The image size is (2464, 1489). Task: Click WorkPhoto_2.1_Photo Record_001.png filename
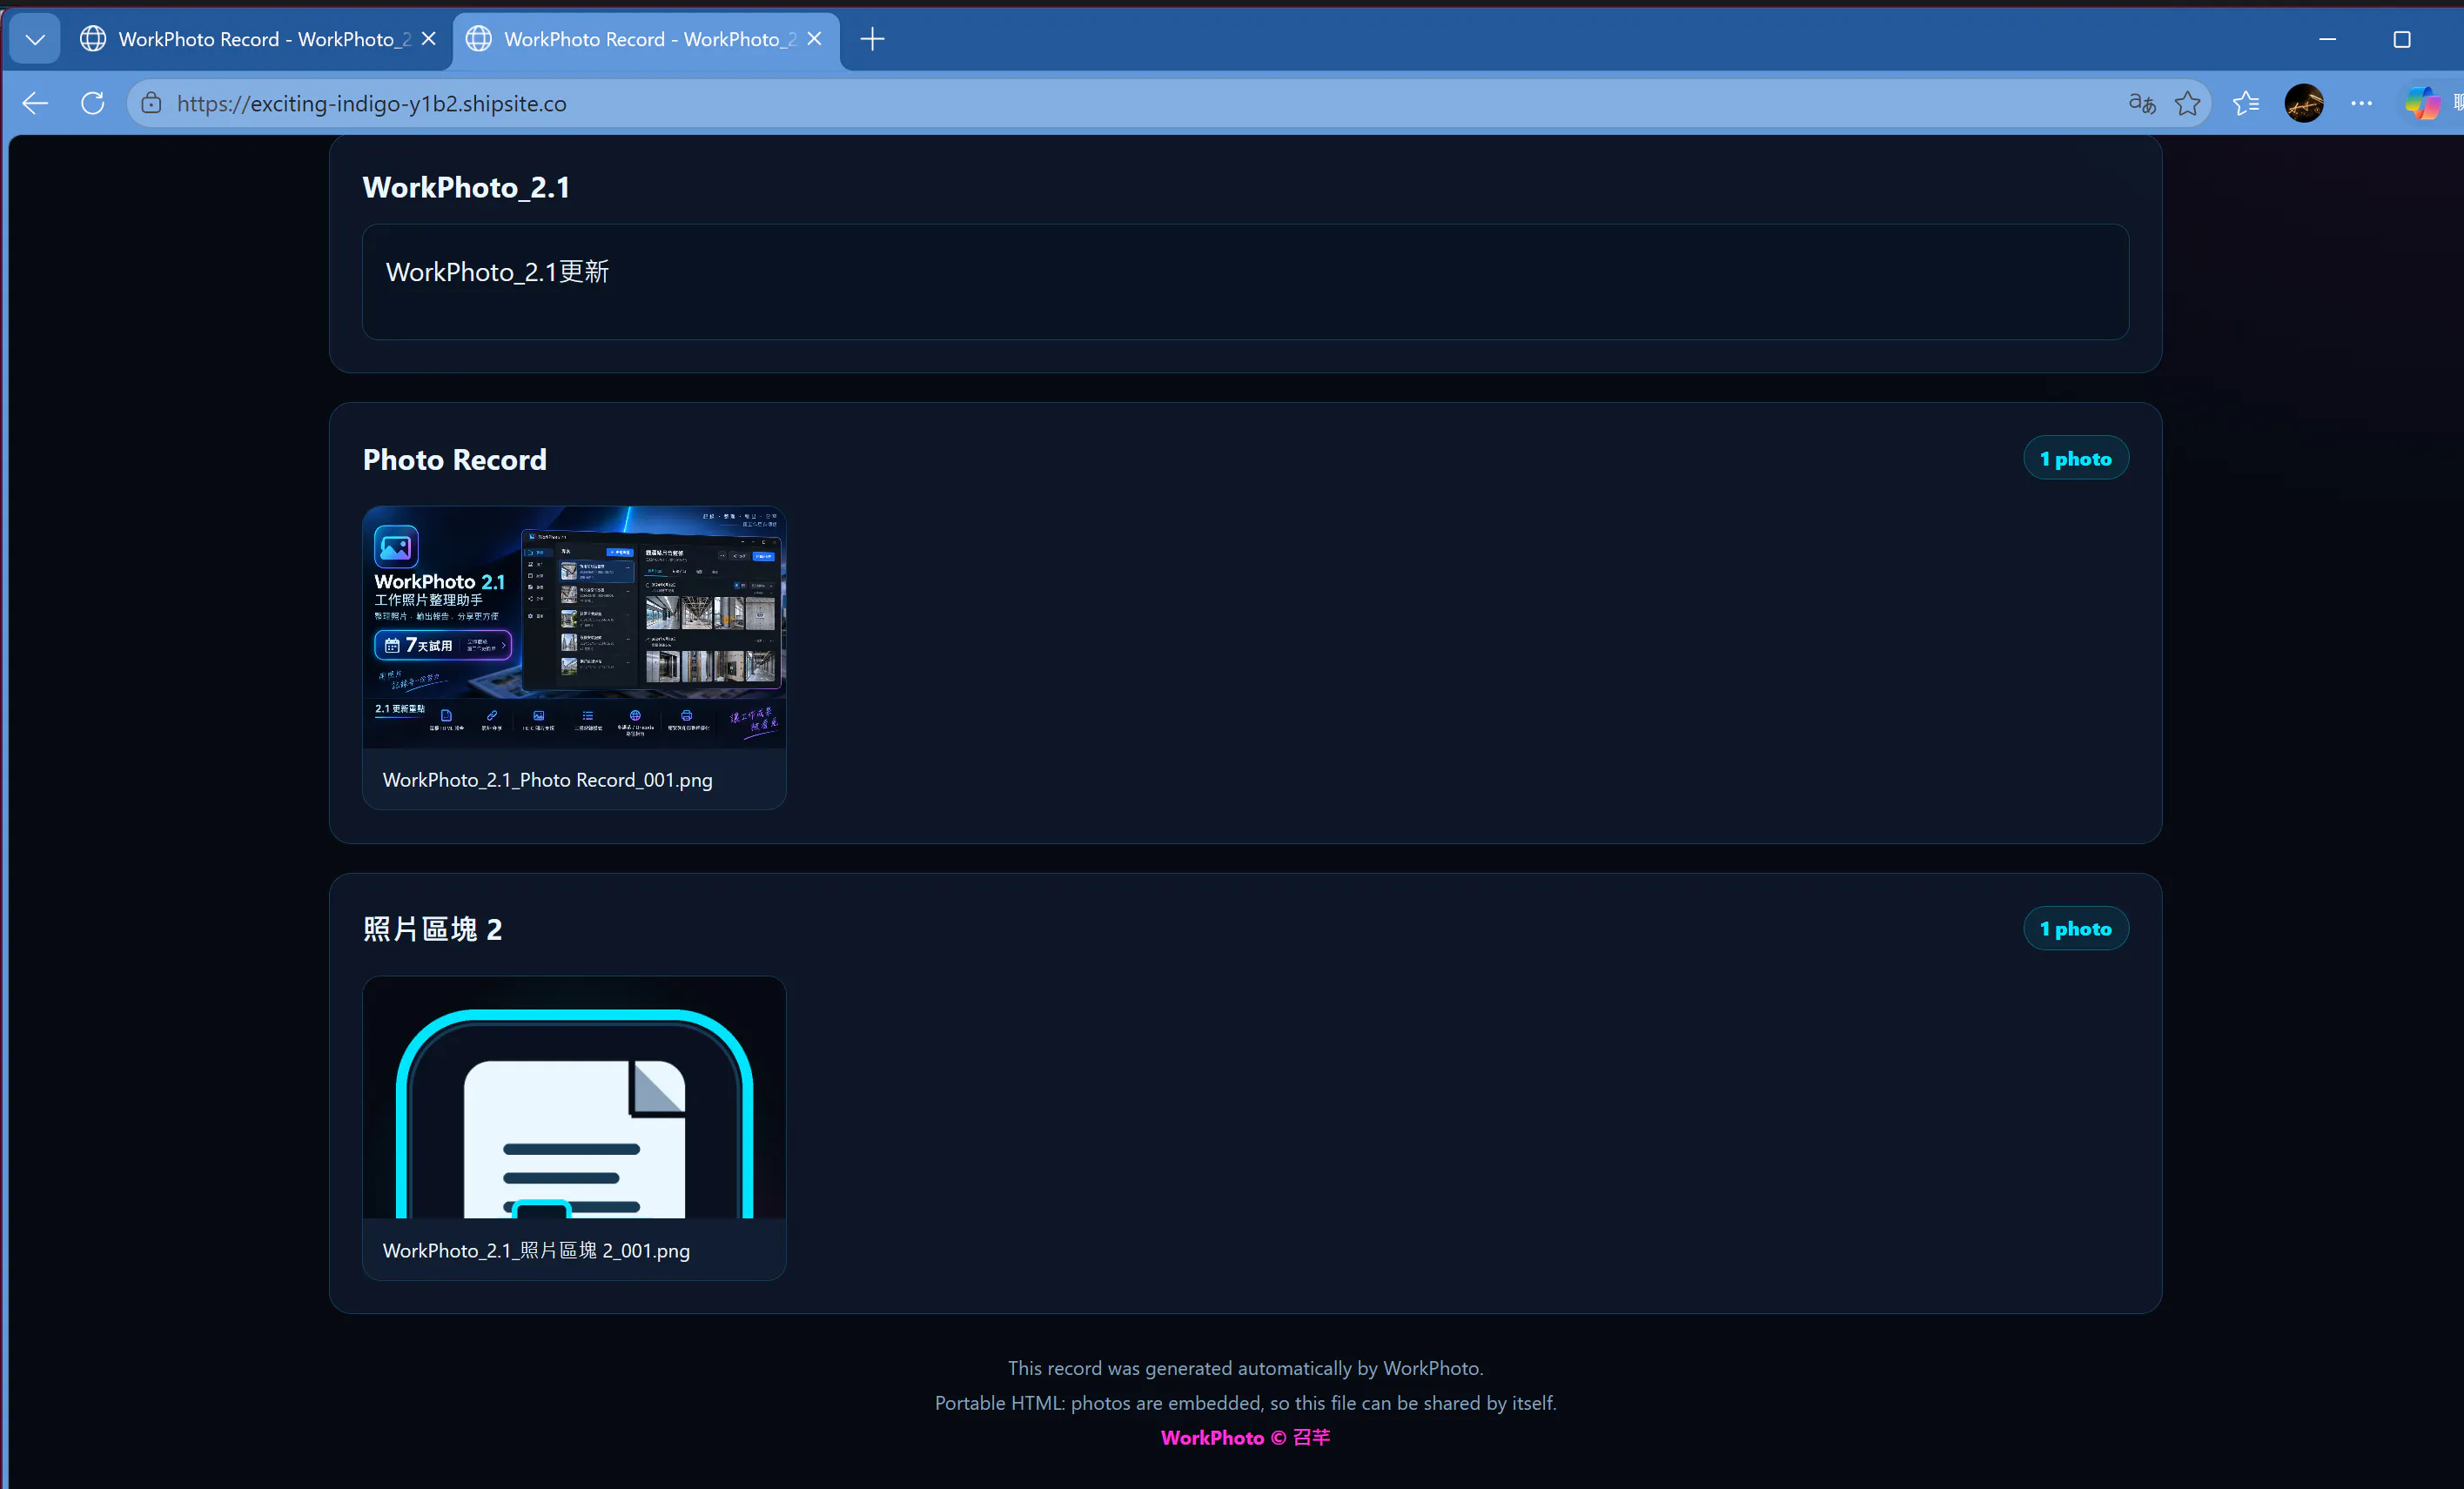point(547,780)
